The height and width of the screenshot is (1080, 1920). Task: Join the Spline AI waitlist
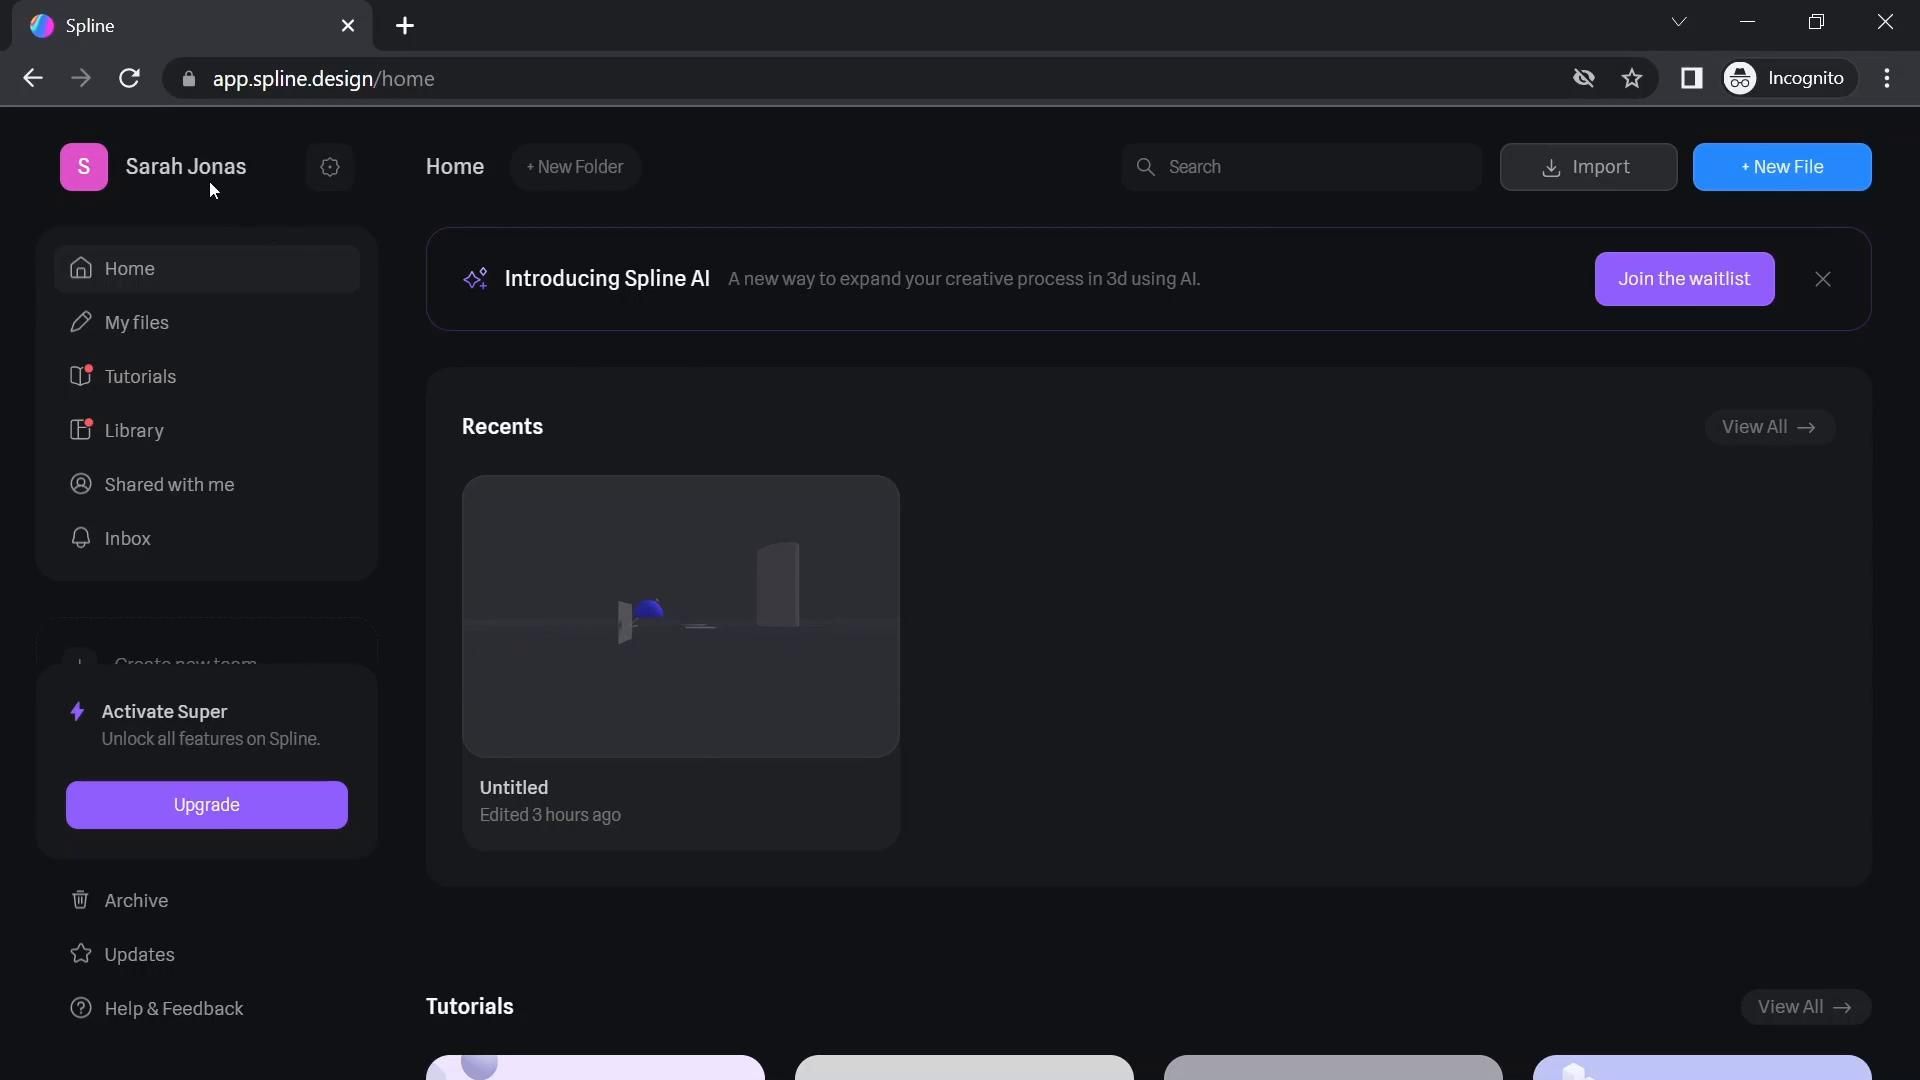(x=1683, y=279)
